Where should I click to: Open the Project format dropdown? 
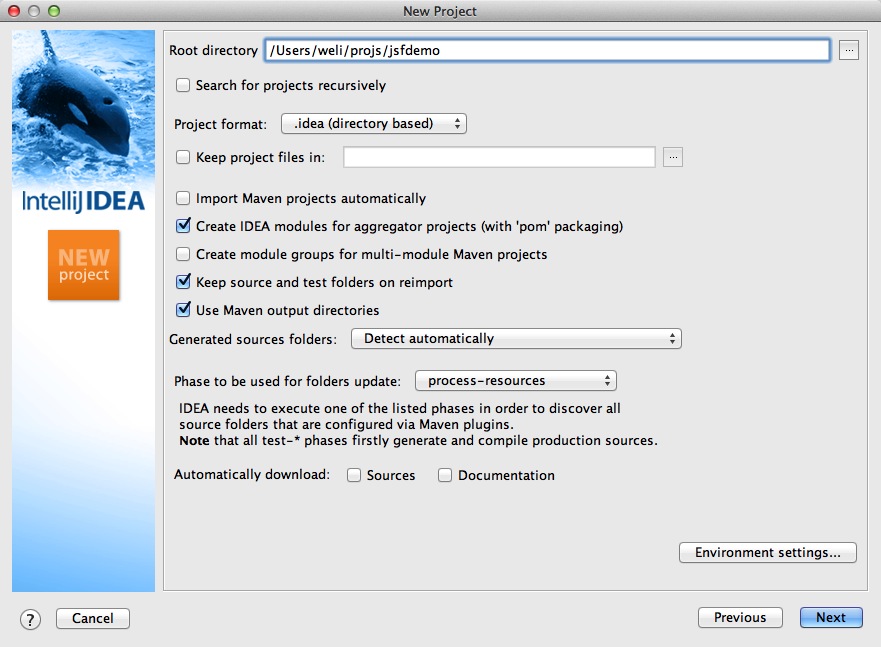click(x=374, y=124)
